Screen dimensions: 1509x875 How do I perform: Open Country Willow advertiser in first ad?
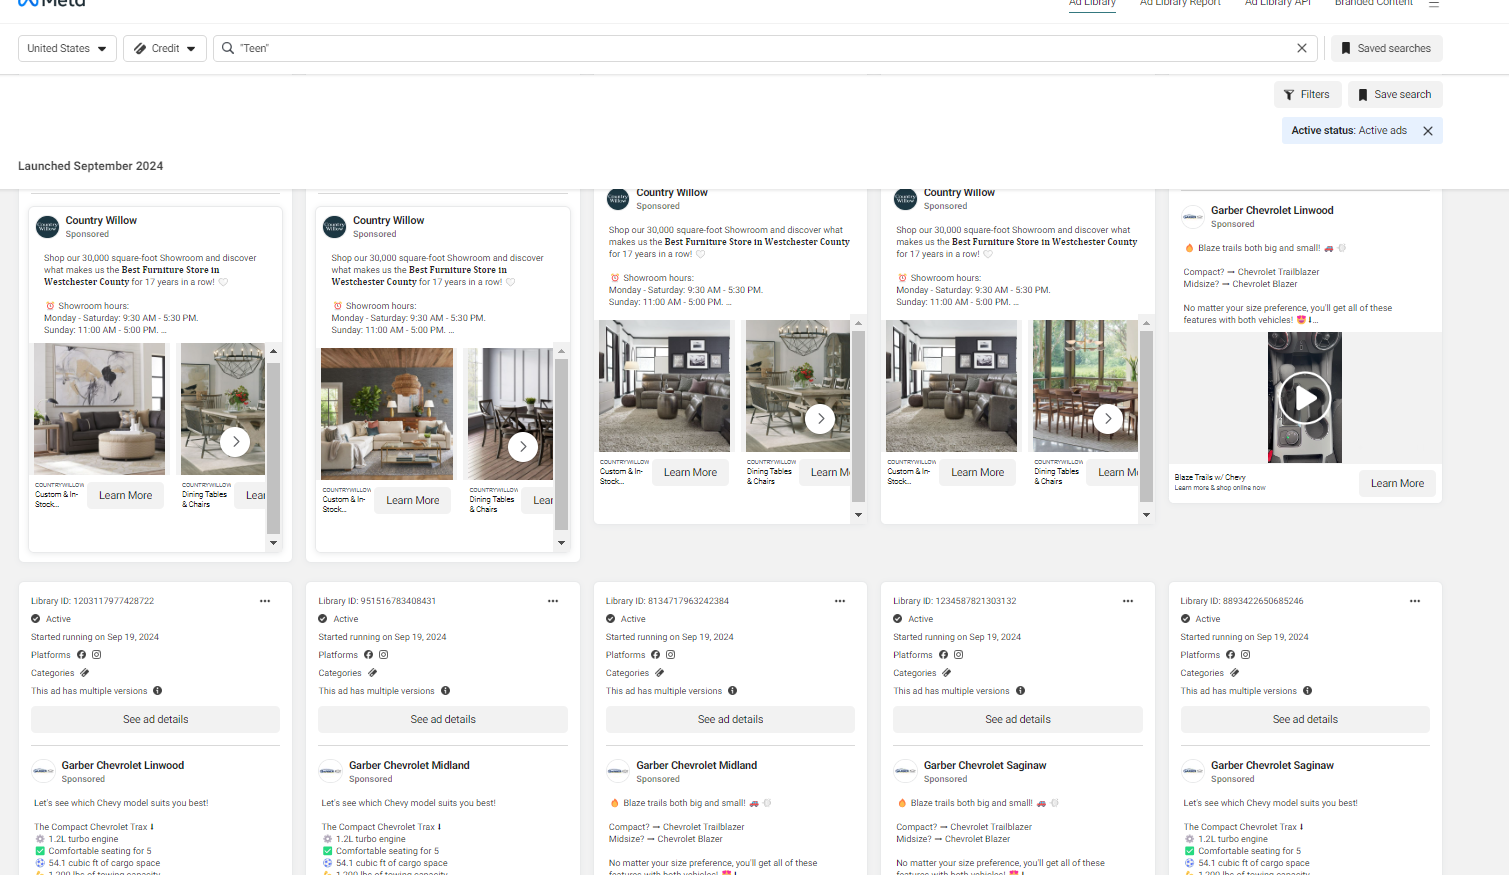pos(101,220)
